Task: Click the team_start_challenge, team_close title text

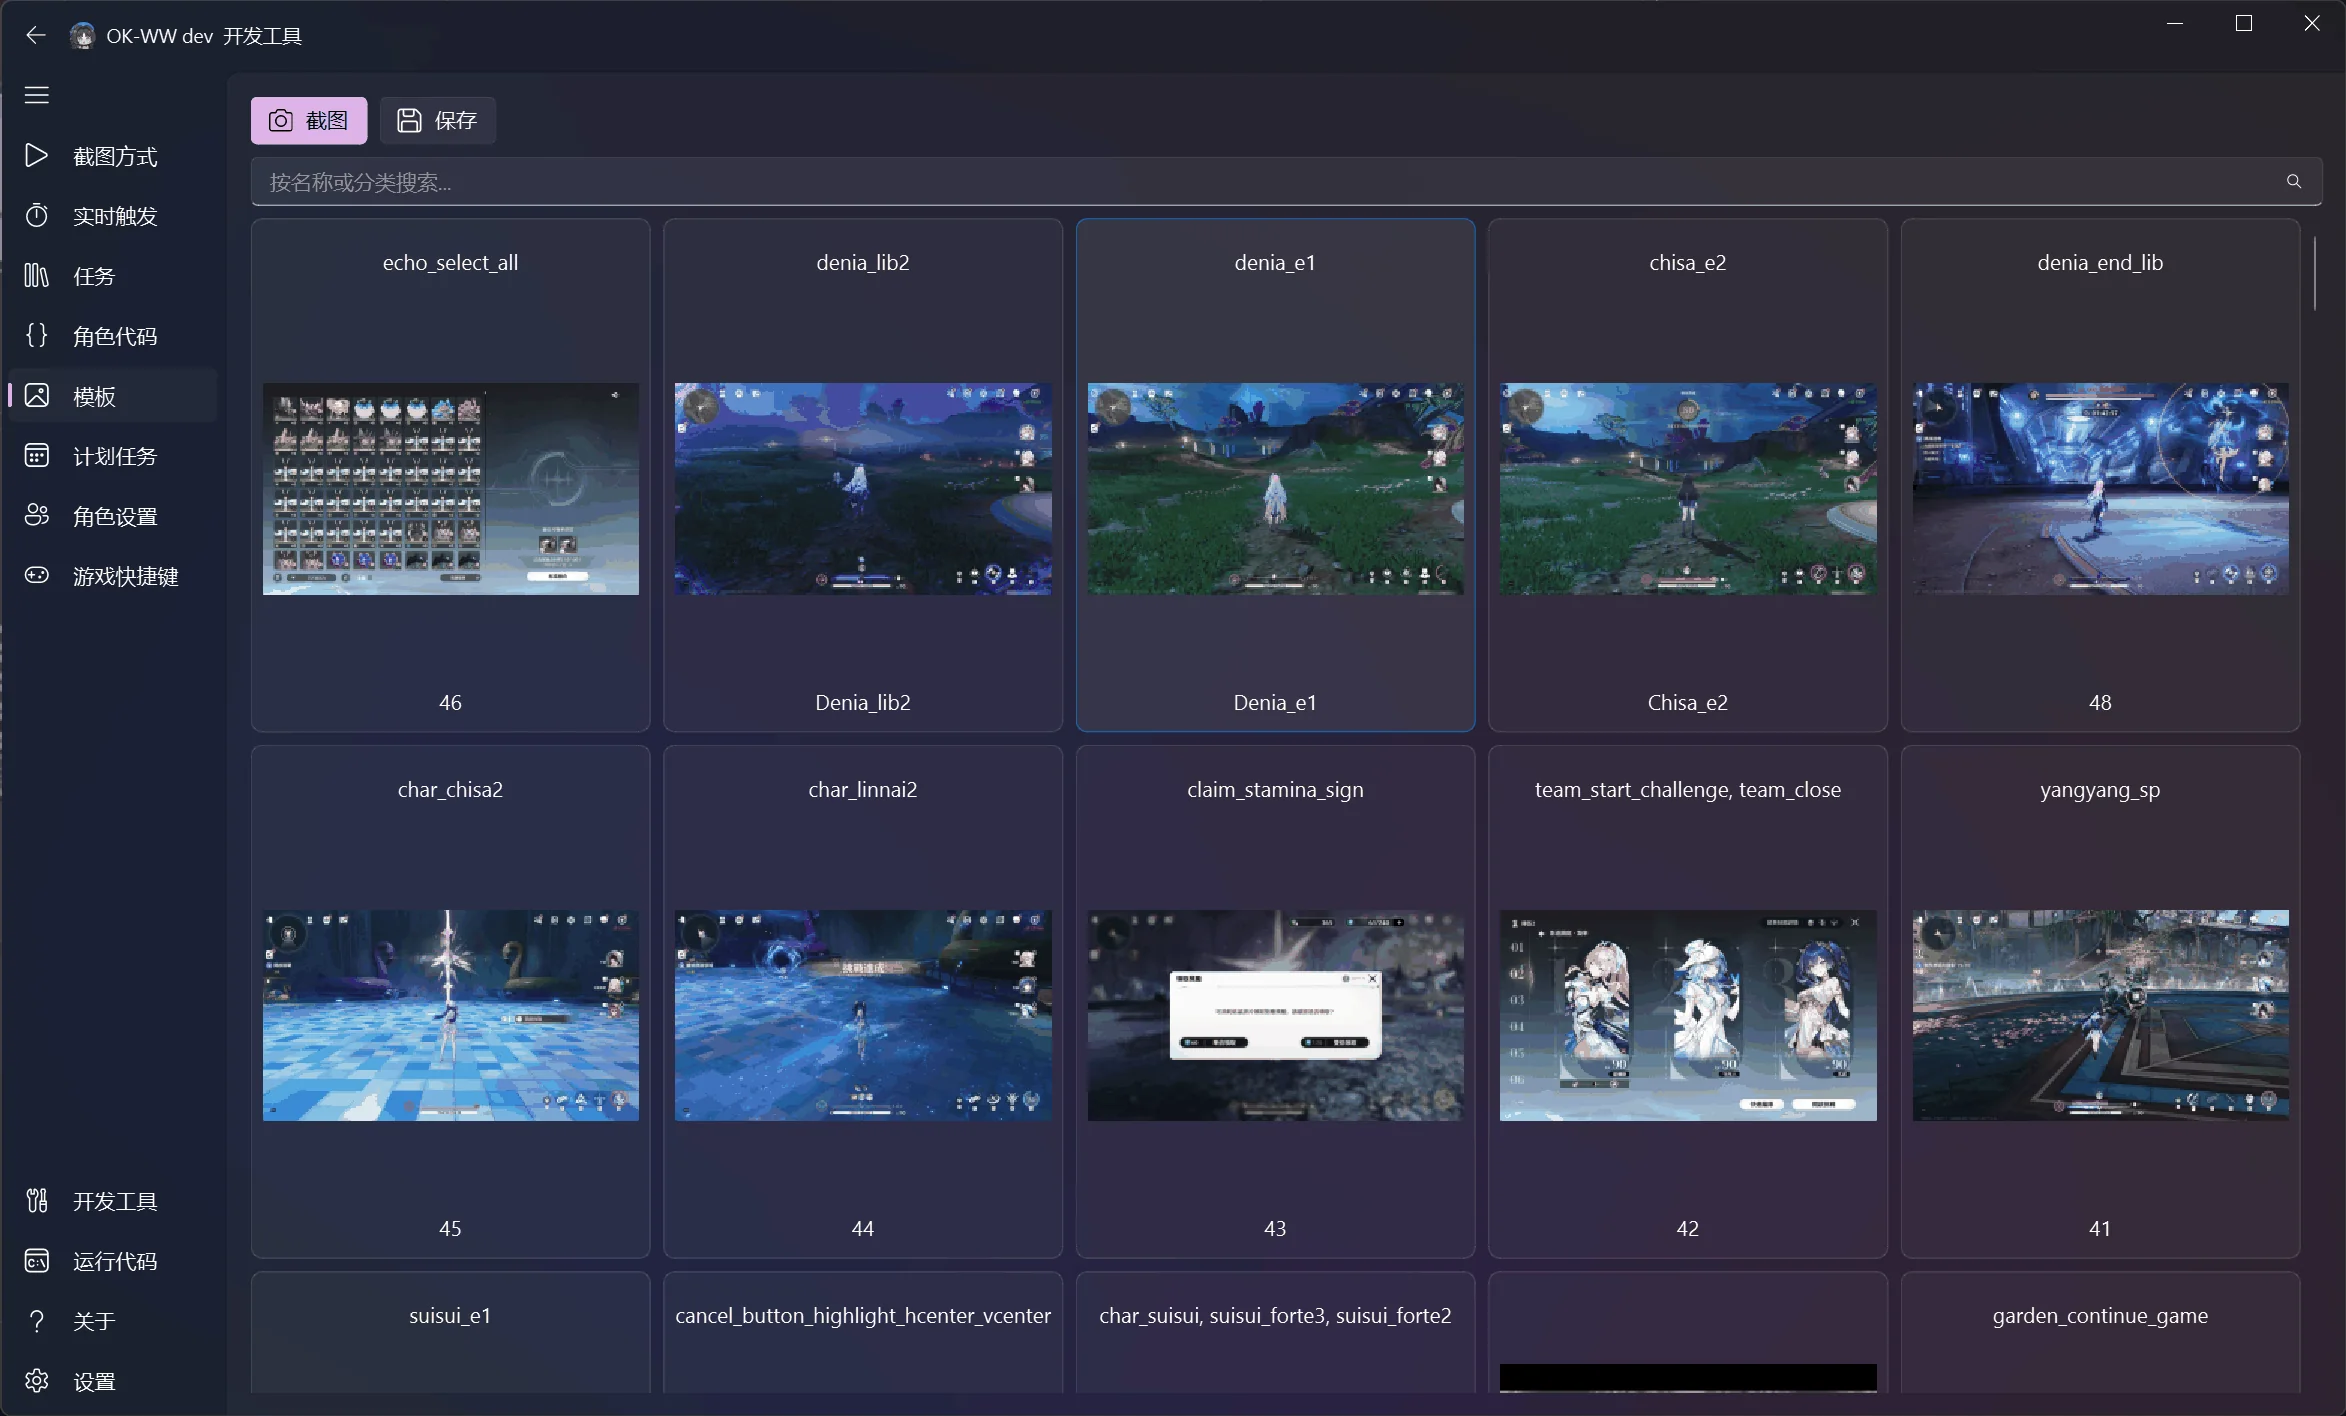Action: pyautogui.click(x=1688, y=790)
